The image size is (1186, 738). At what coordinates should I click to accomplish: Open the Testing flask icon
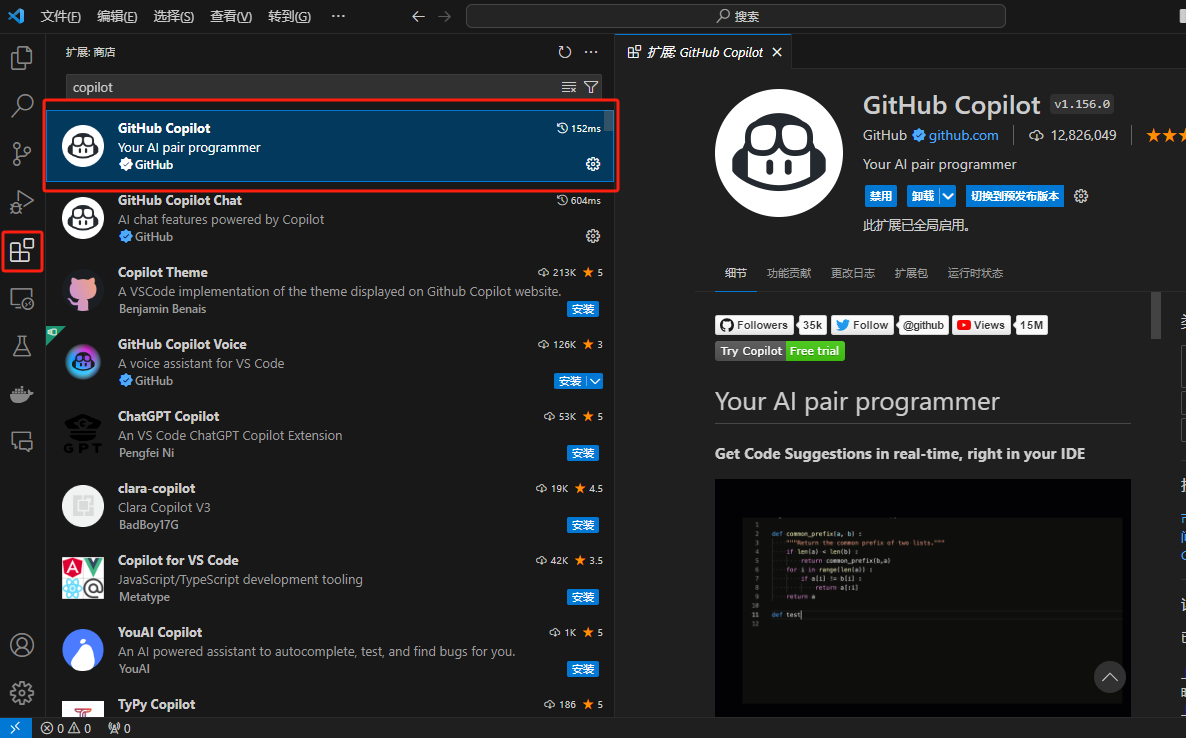point(22,346)
